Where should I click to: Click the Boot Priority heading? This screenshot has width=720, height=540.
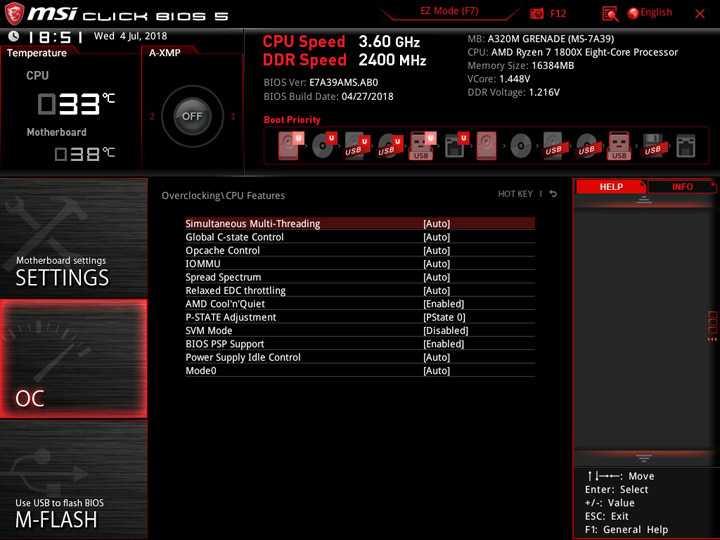(x=292, y=120)
